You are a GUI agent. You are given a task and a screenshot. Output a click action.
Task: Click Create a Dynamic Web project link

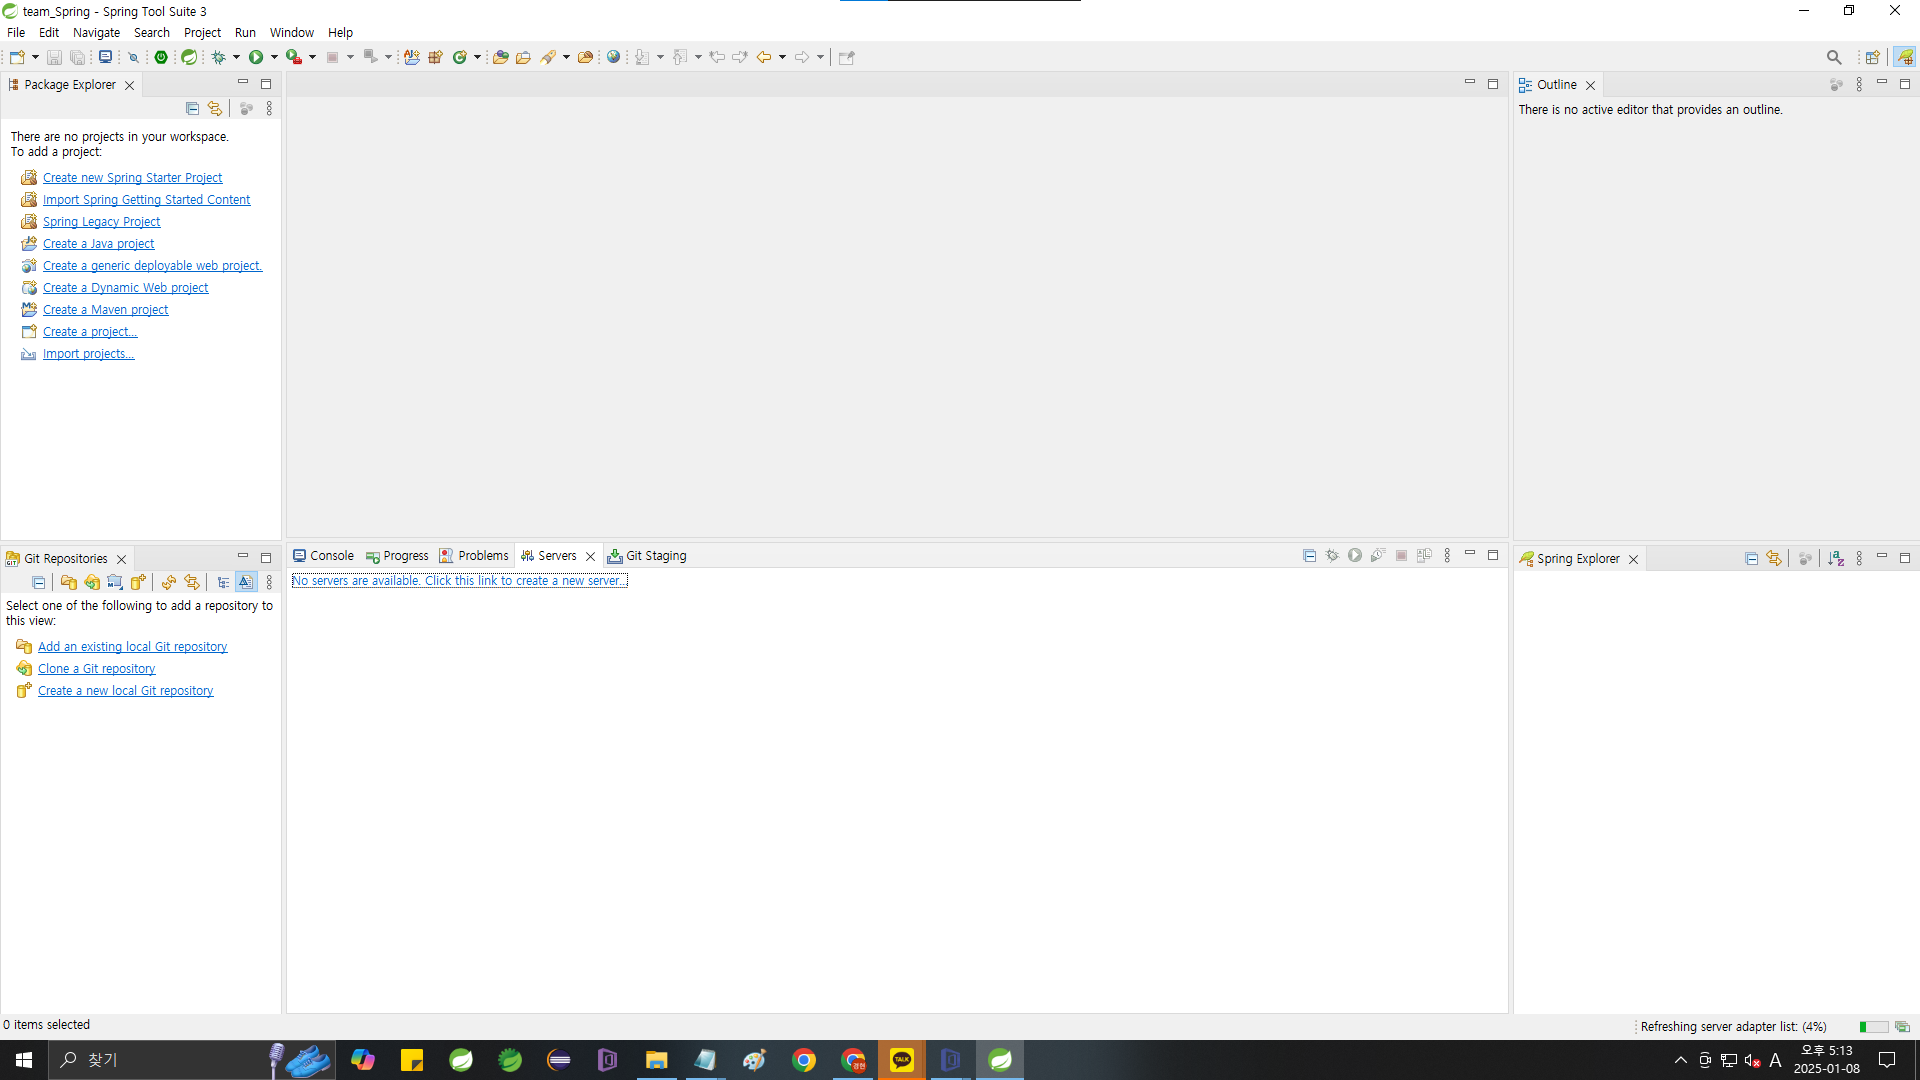(125, 288)
